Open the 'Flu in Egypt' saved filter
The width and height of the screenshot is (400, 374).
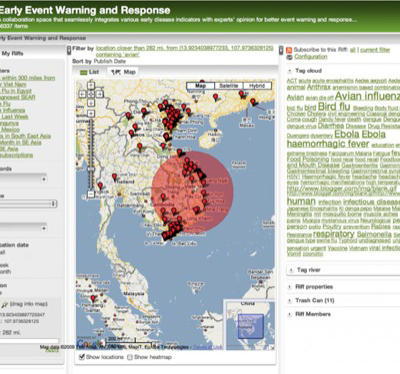(x=16, y=91)
